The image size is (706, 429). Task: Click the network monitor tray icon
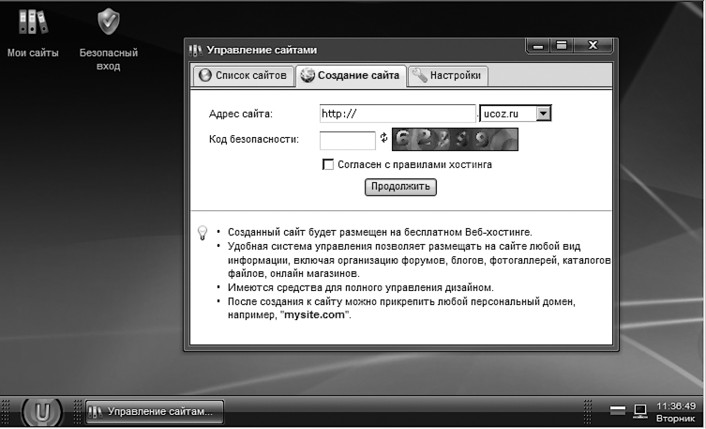click(641, 411)
